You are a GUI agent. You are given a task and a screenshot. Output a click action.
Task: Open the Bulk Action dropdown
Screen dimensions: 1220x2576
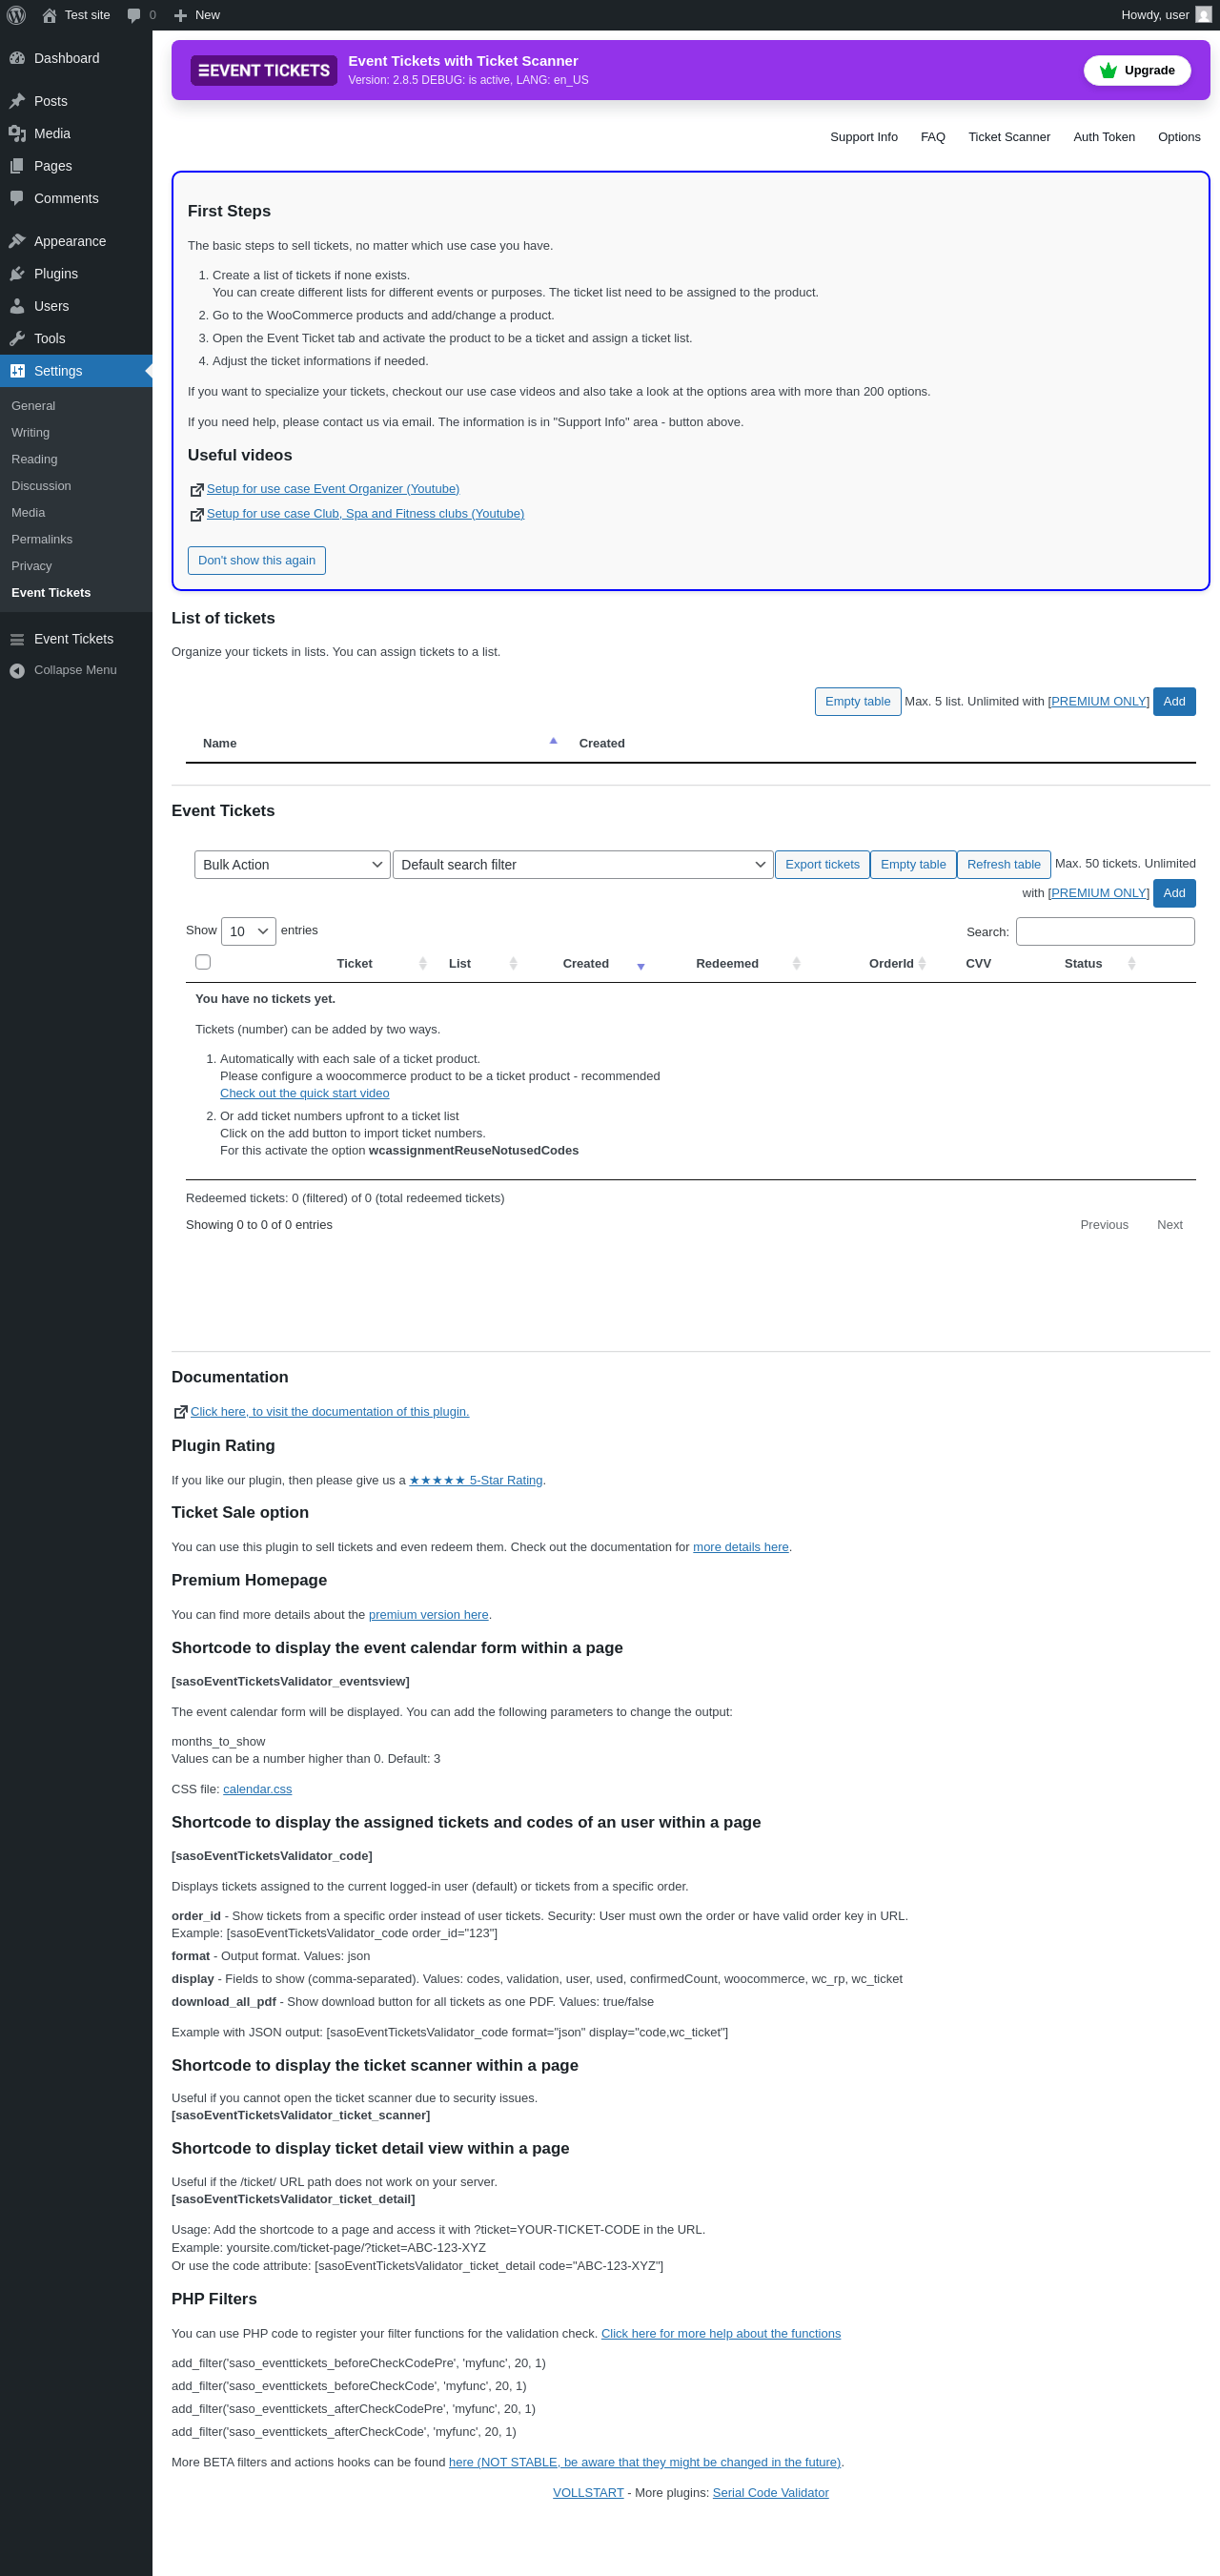[292, 865]
